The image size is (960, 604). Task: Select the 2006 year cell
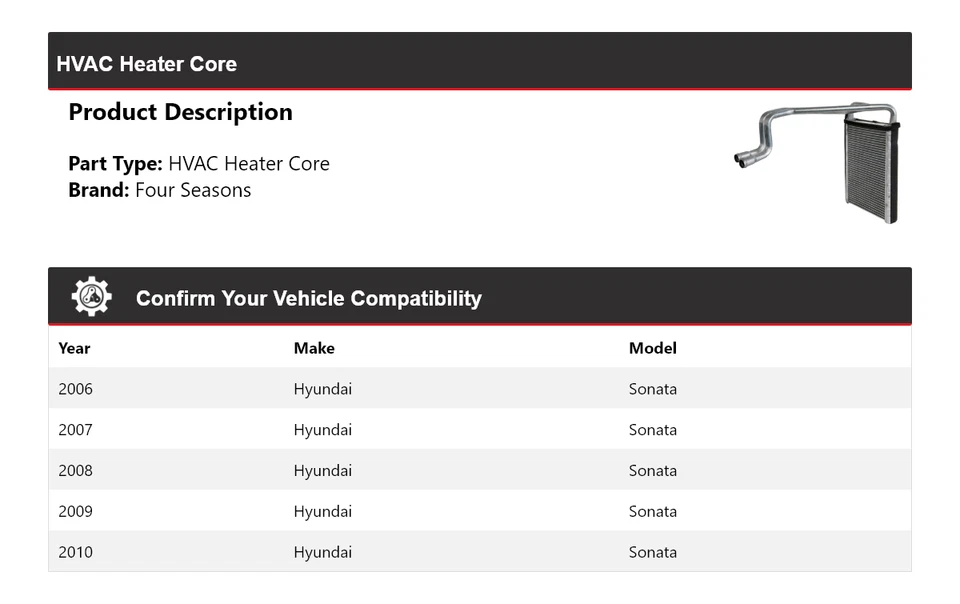click(x=75, y=389)
